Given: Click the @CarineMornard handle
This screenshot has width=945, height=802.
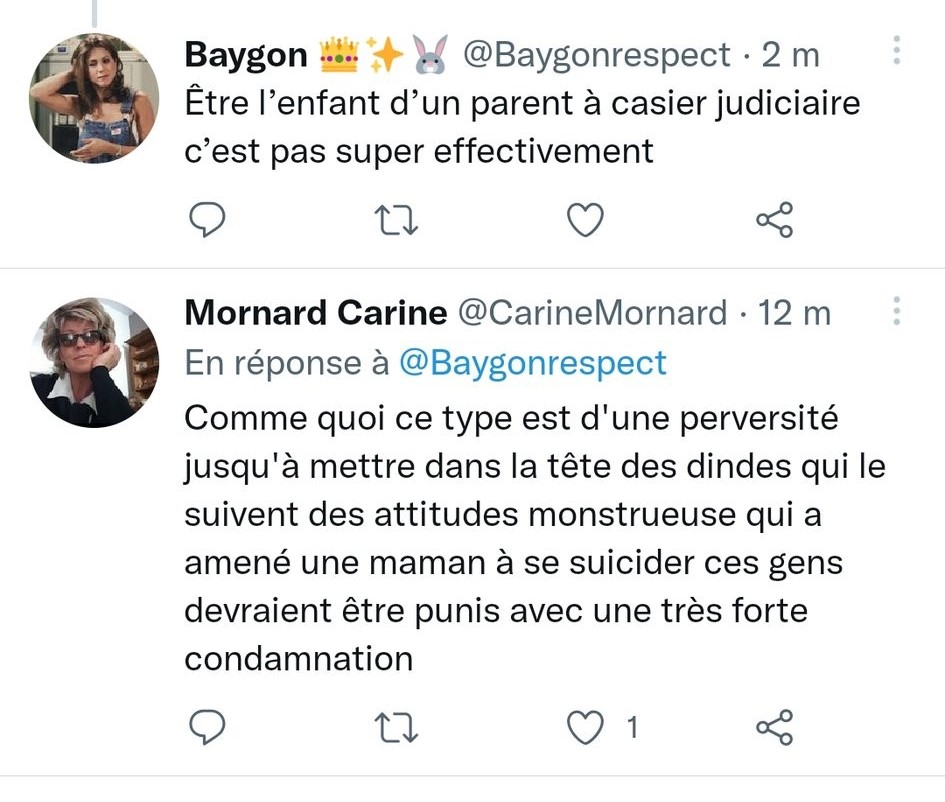Looking at the screenshot, I should click(x=592, y=313).
